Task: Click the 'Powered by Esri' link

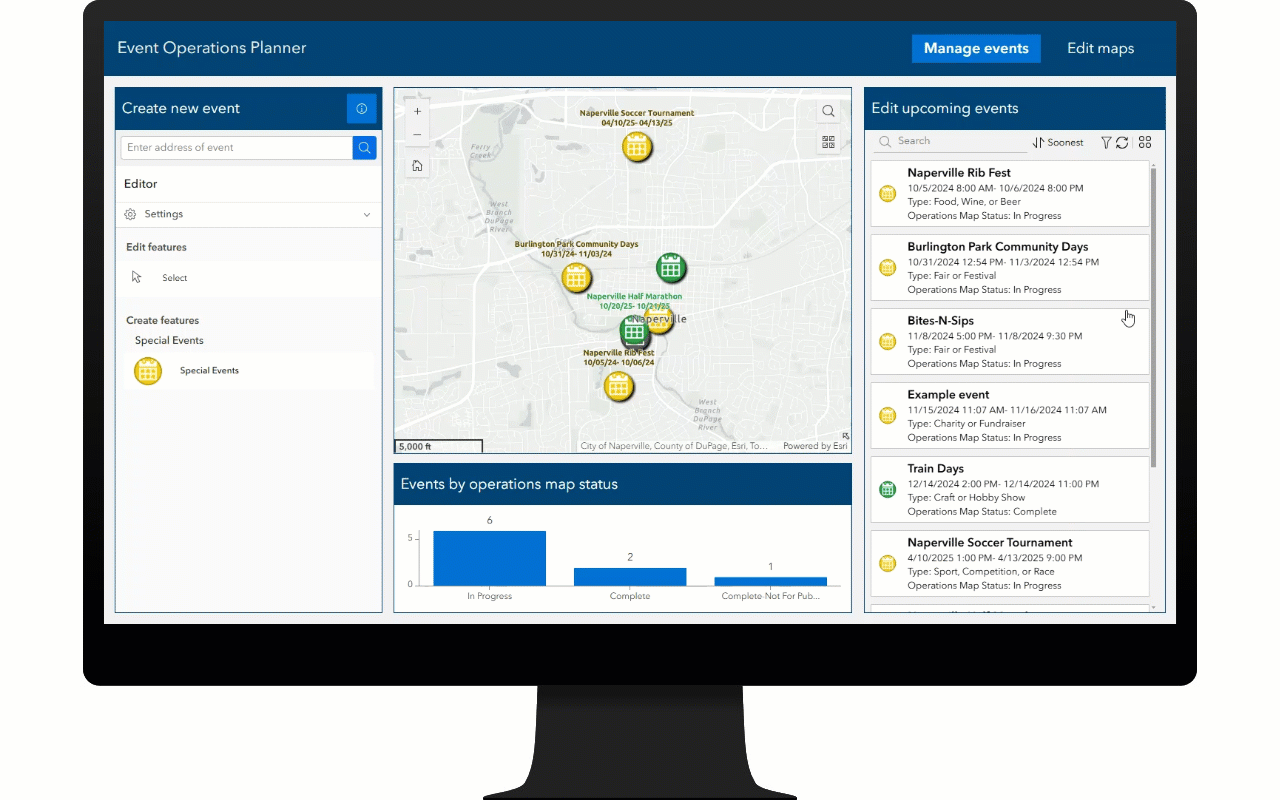Action: click(x=815, y=447)
